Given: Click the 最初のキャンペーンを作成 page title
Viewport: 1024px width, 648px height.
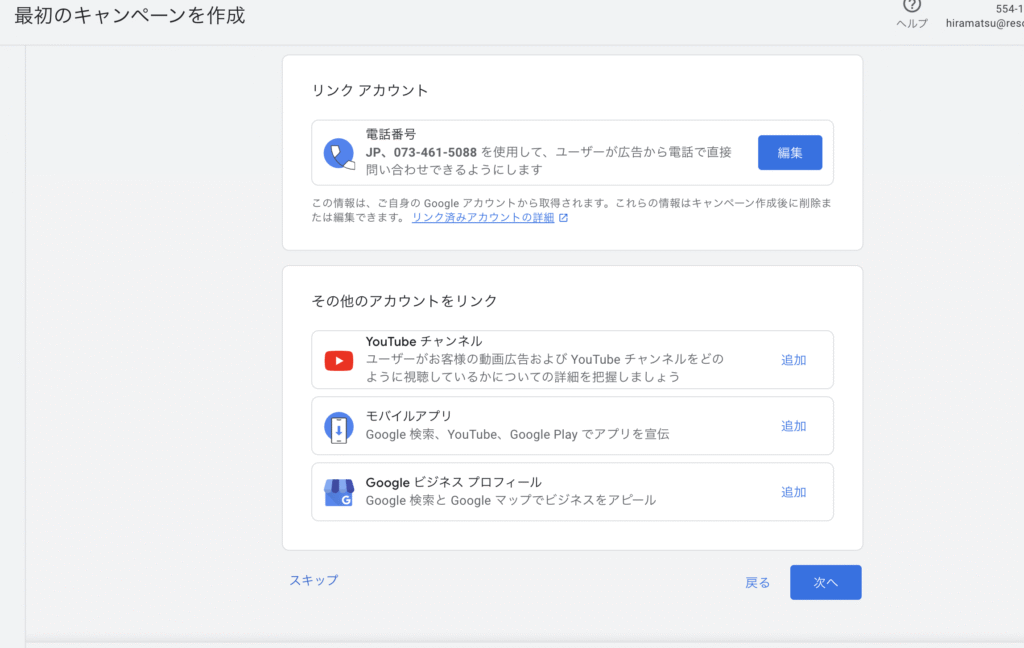Looking at the screenshot, I should click(130, 16).
